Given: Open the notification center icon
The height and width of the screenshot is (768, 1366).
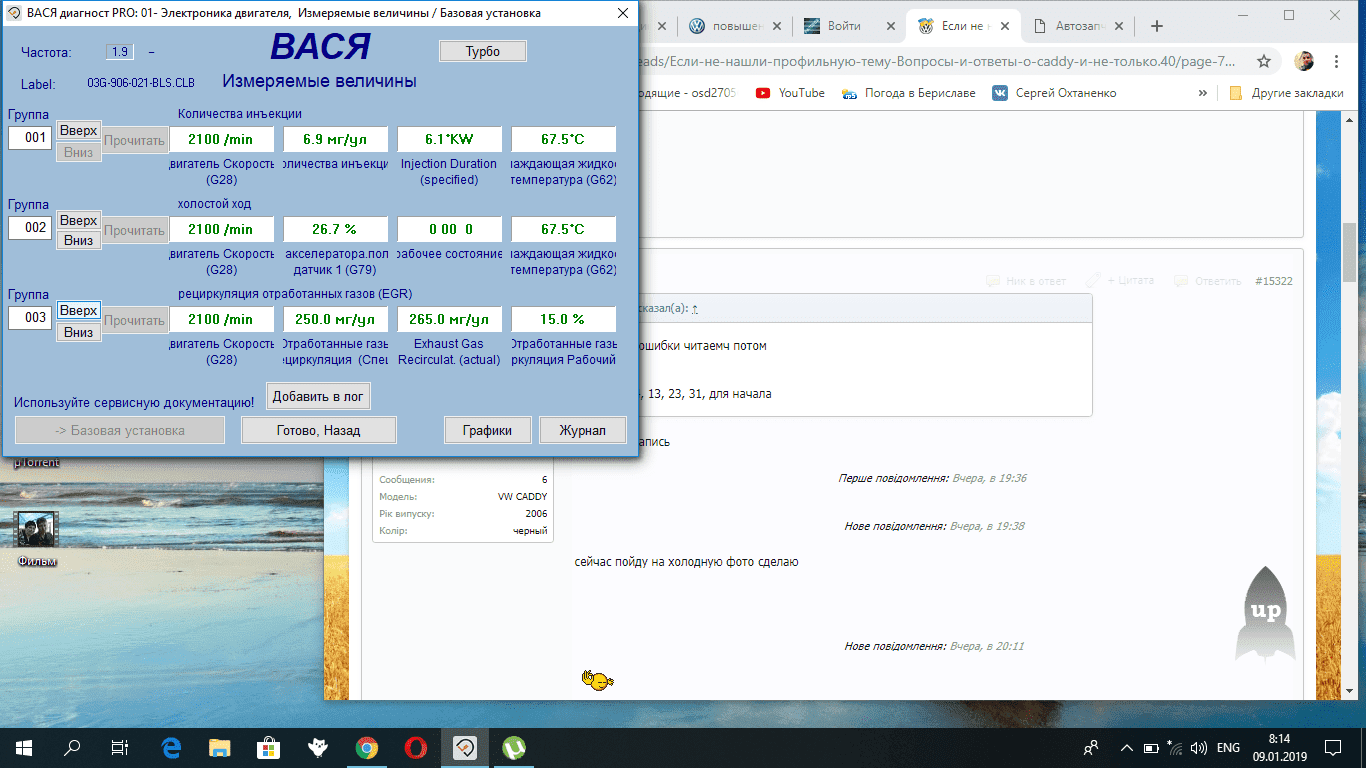Looking at the screenshot, I should (1333, 747).
